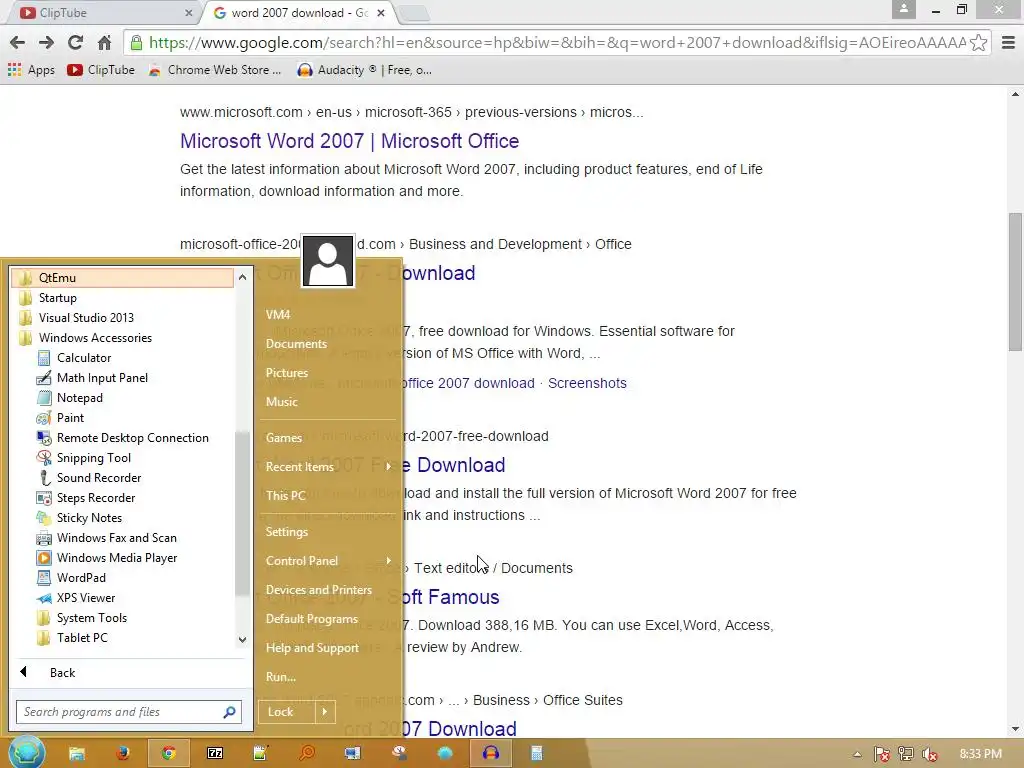Open the arrow next to Lock

325,712
